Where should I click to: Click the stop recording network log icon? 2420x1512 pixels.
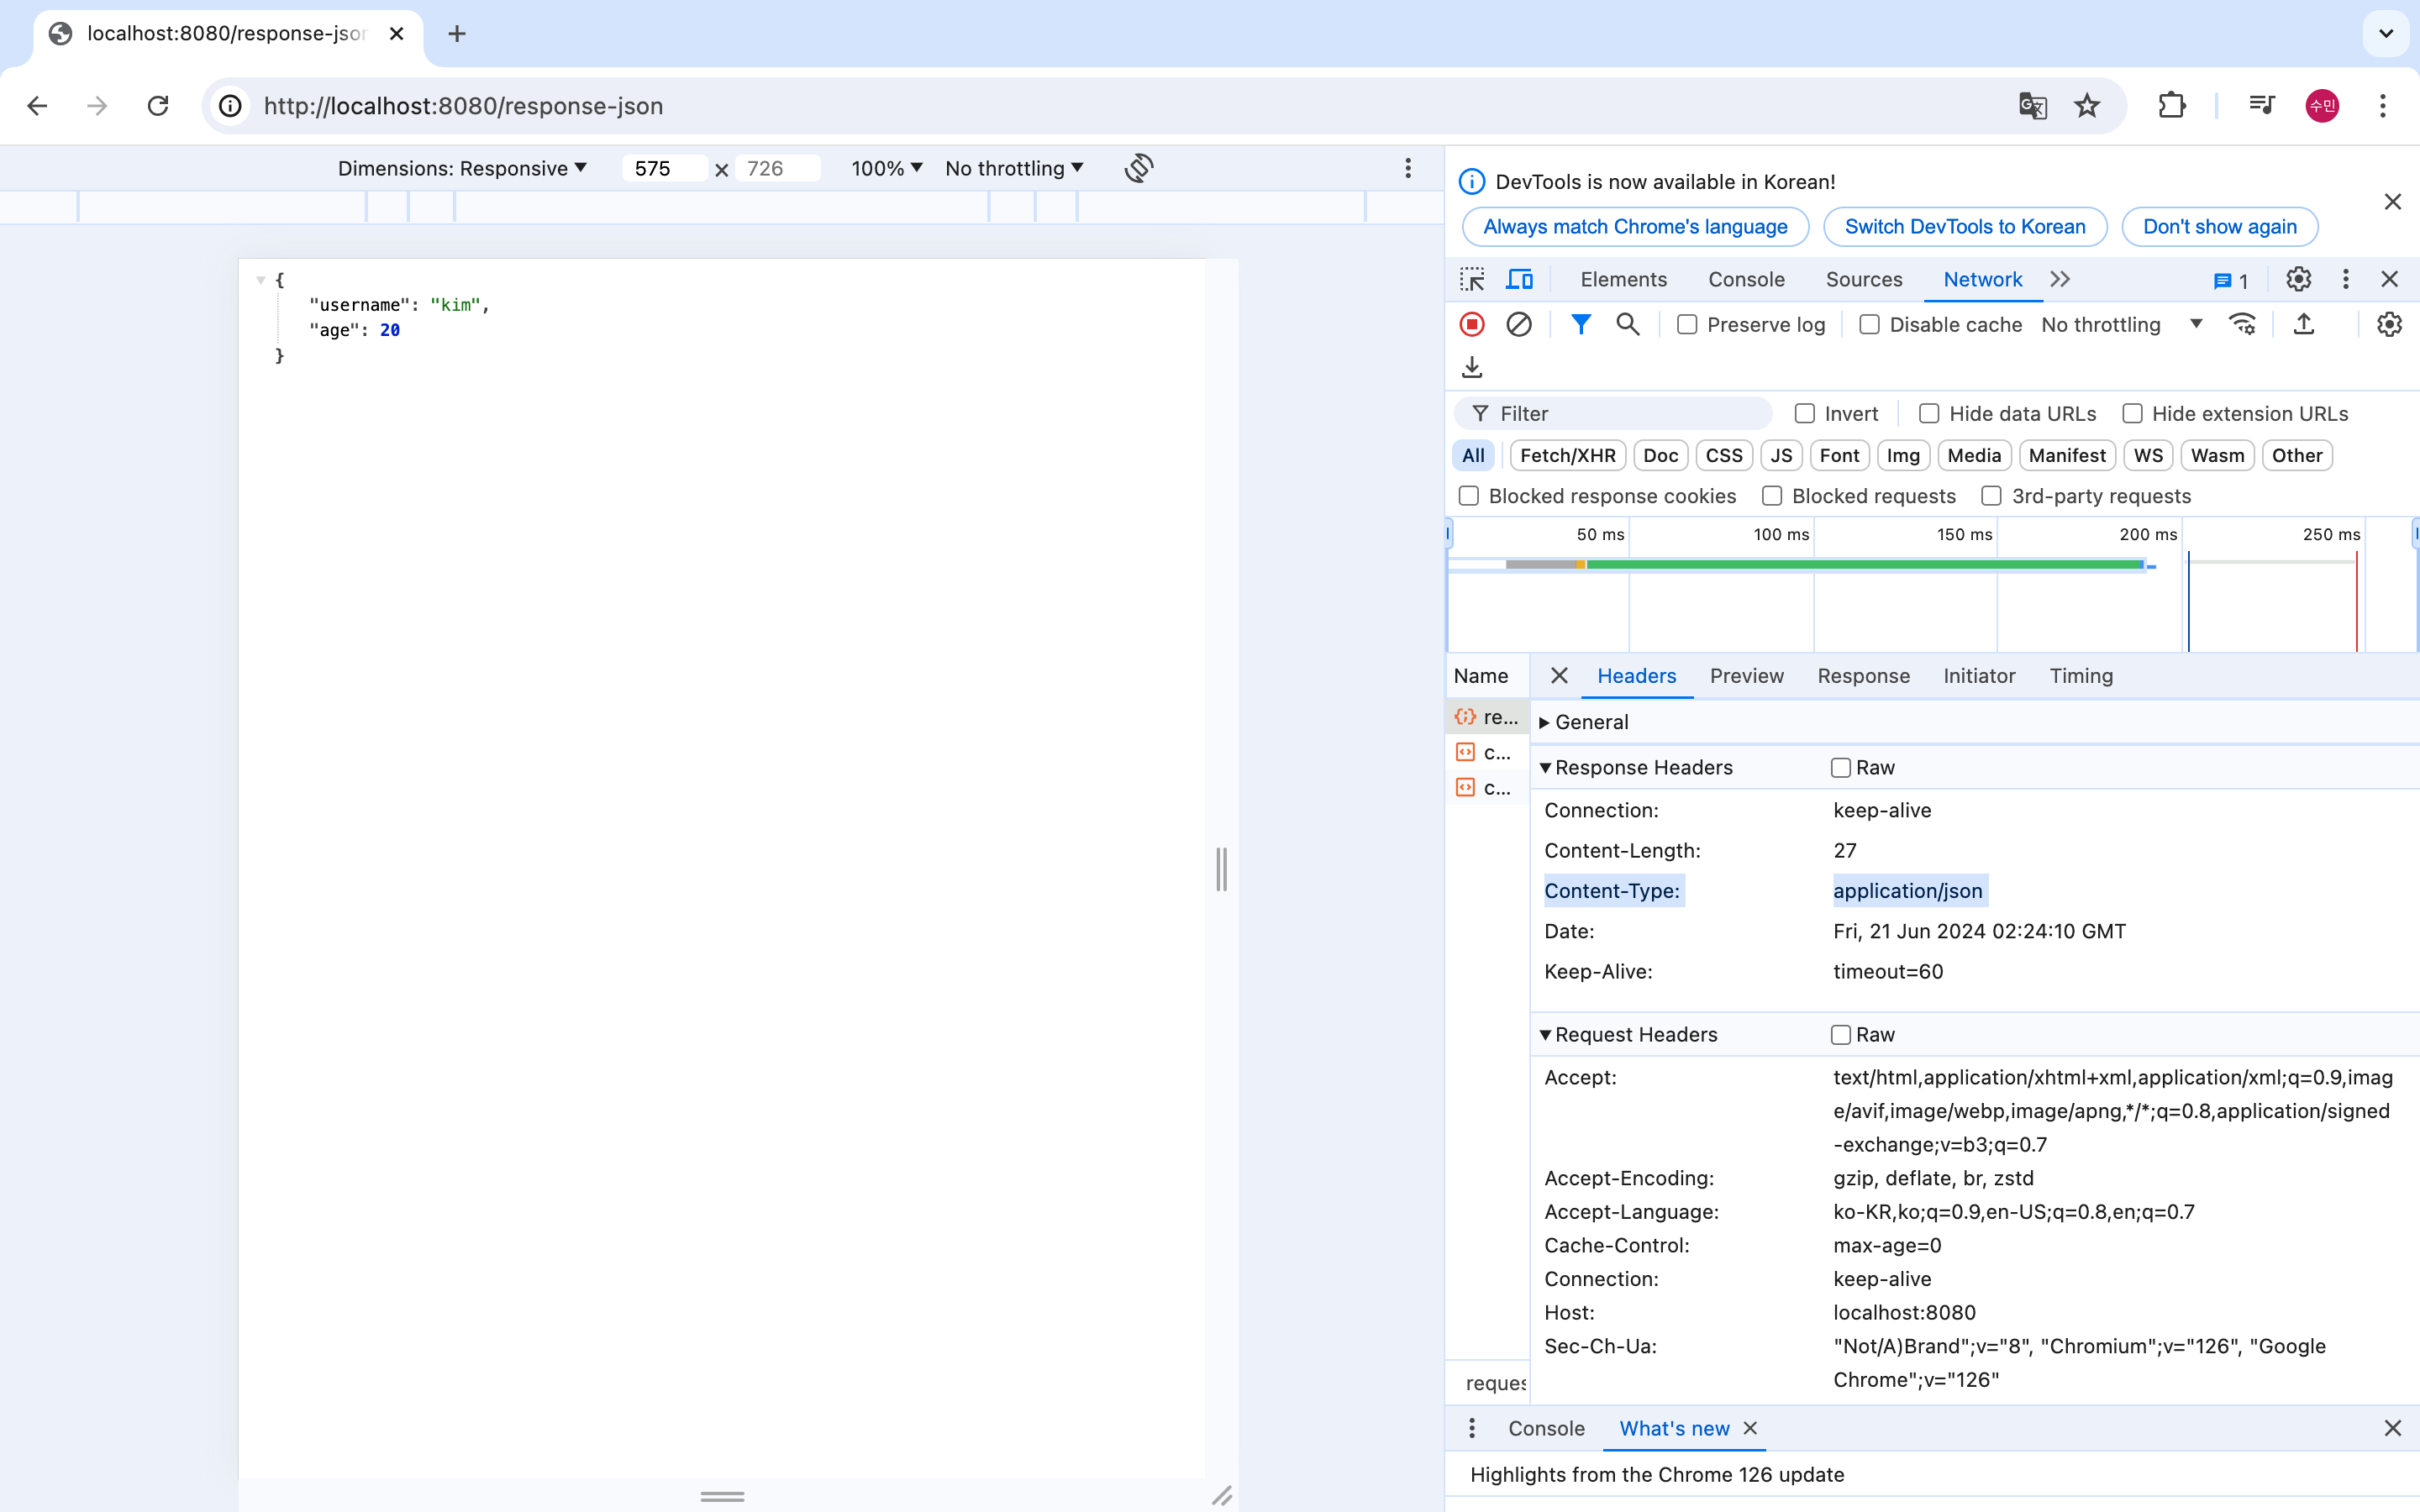click(x=1472, y=324)
